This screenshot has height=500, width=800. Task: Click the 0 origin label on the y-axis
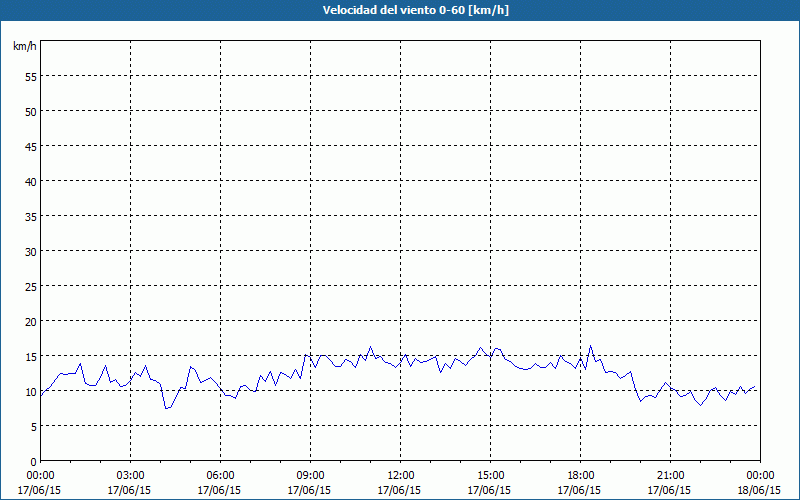34,462
